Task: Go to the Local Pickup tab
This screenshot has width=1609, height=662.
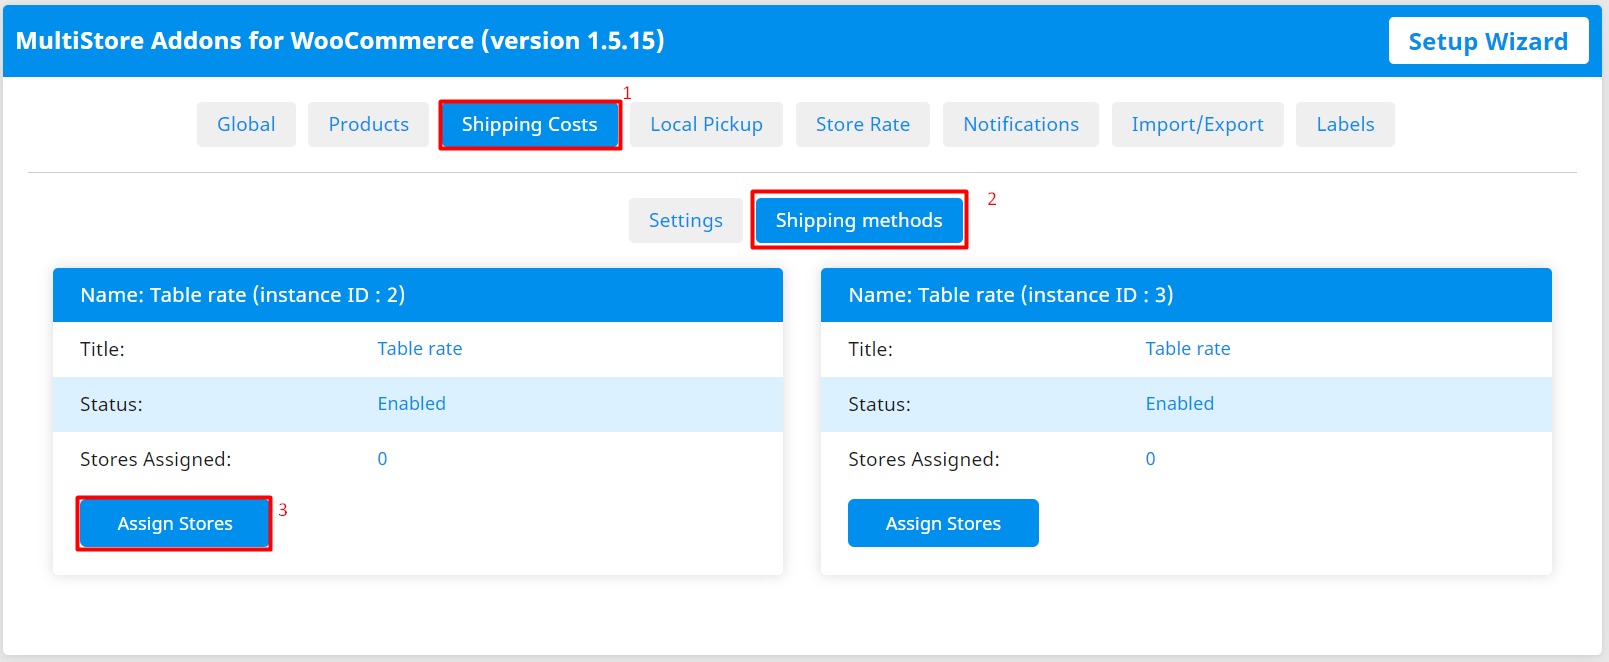Action: [x=706, y=124]
